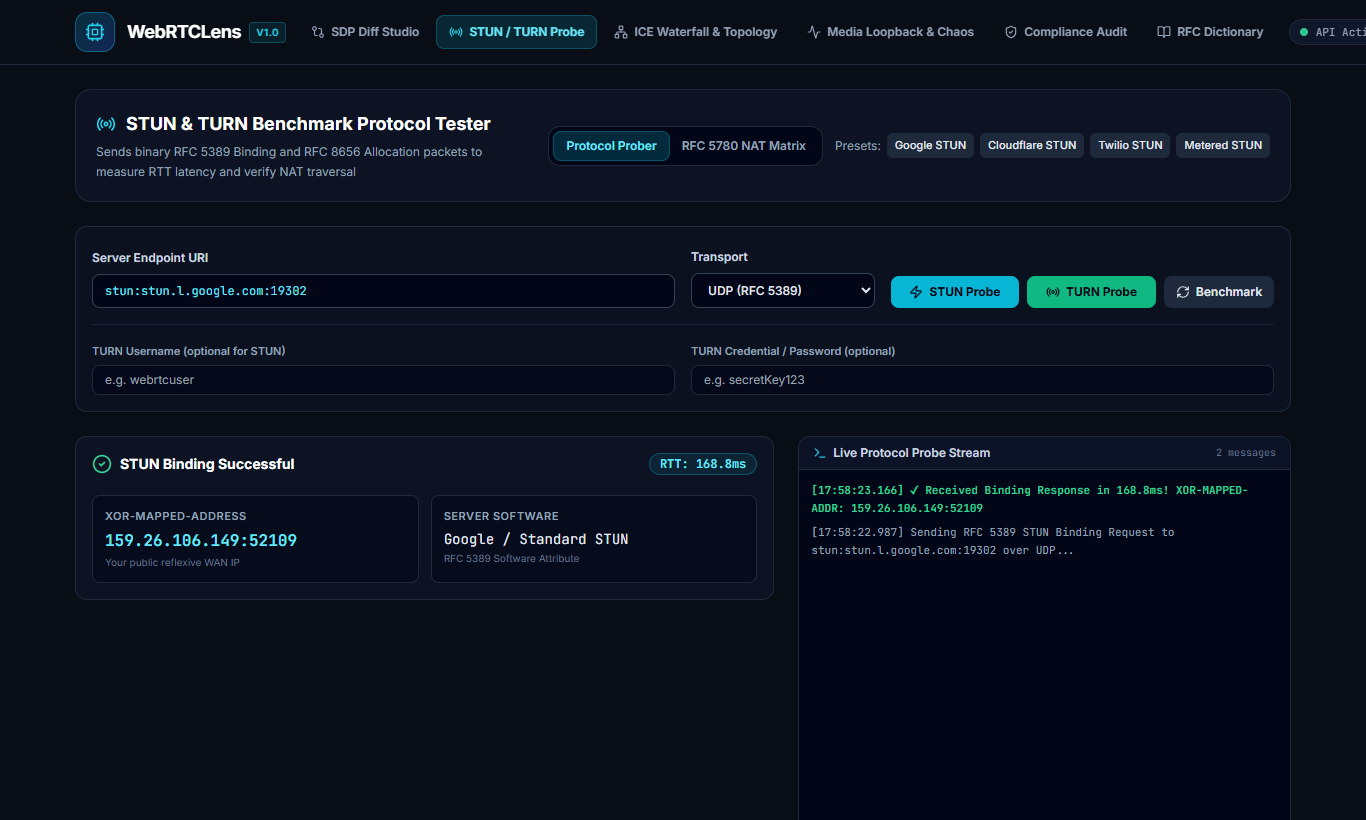Go to Media Loopback & Chaos tab
1366x820 pixels.
(x=890, y=32)
